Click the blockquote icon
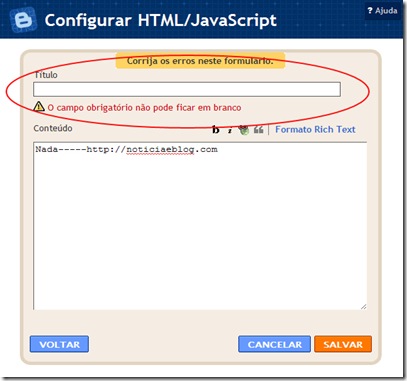The width and height of the screenshot is (407, 381). 258,129
